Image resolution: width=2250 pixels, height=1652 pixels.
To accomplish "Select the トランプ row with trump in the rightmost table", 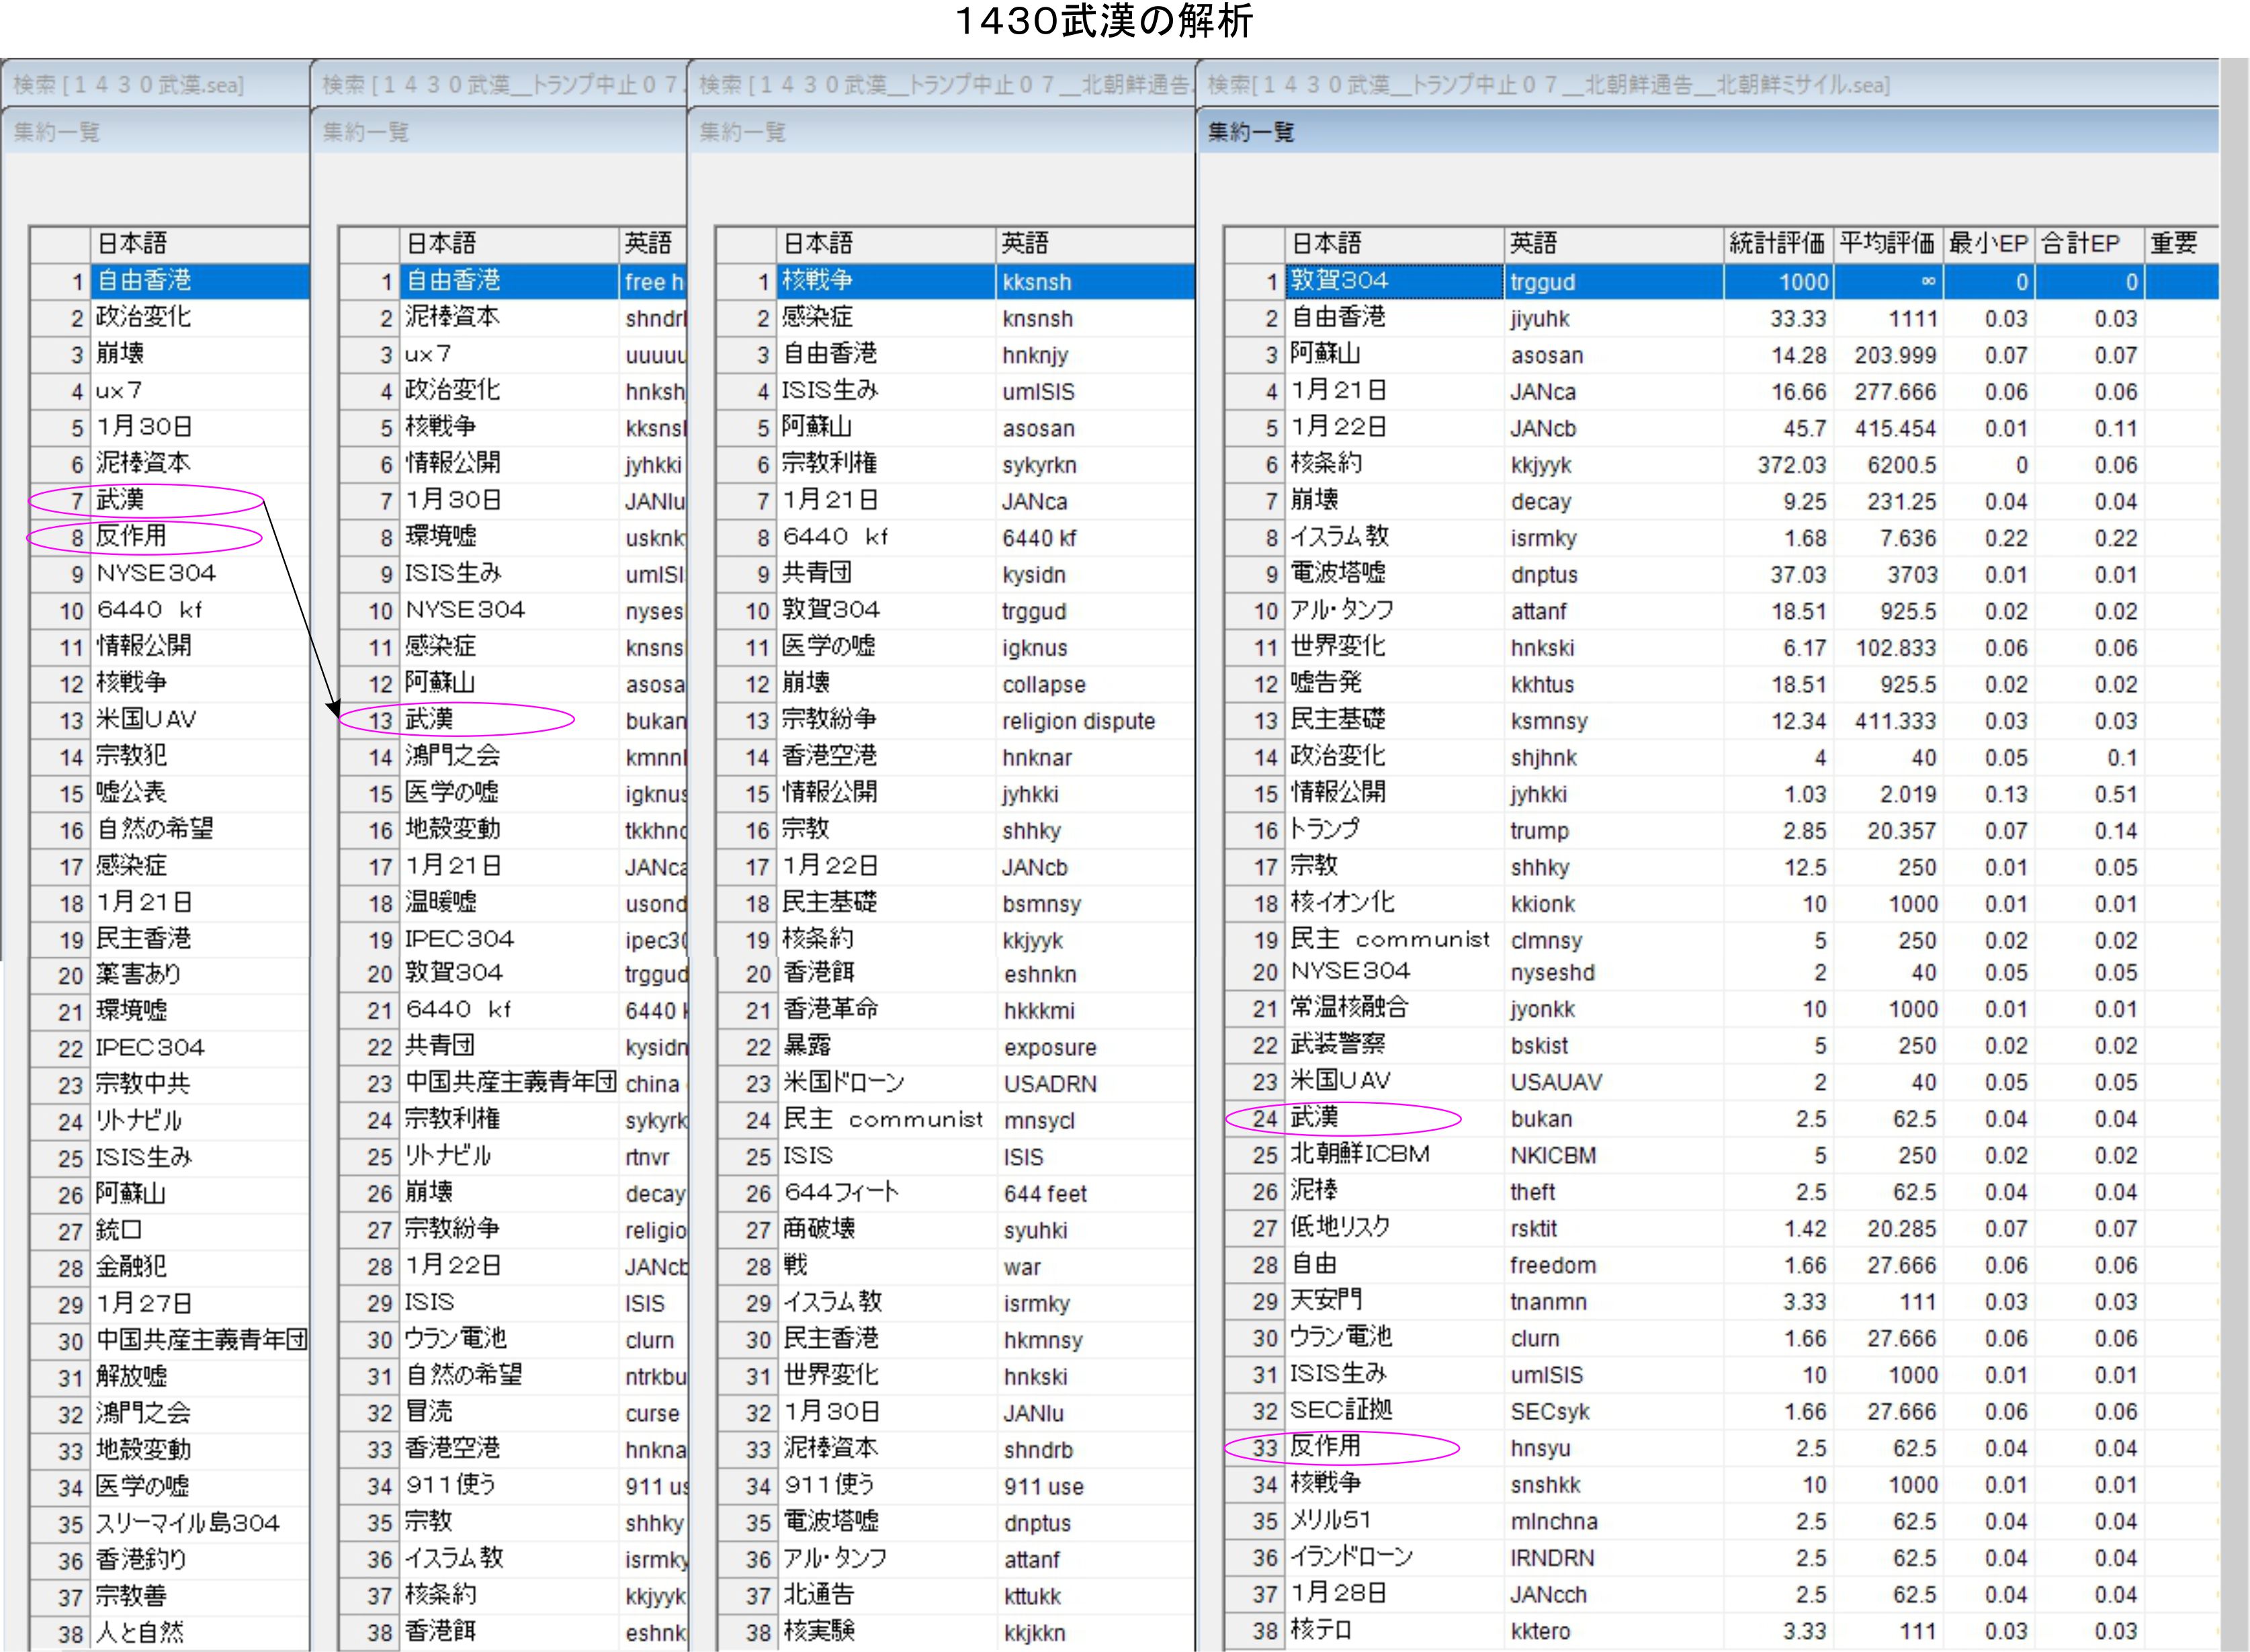I will (x=1325, y=829).
